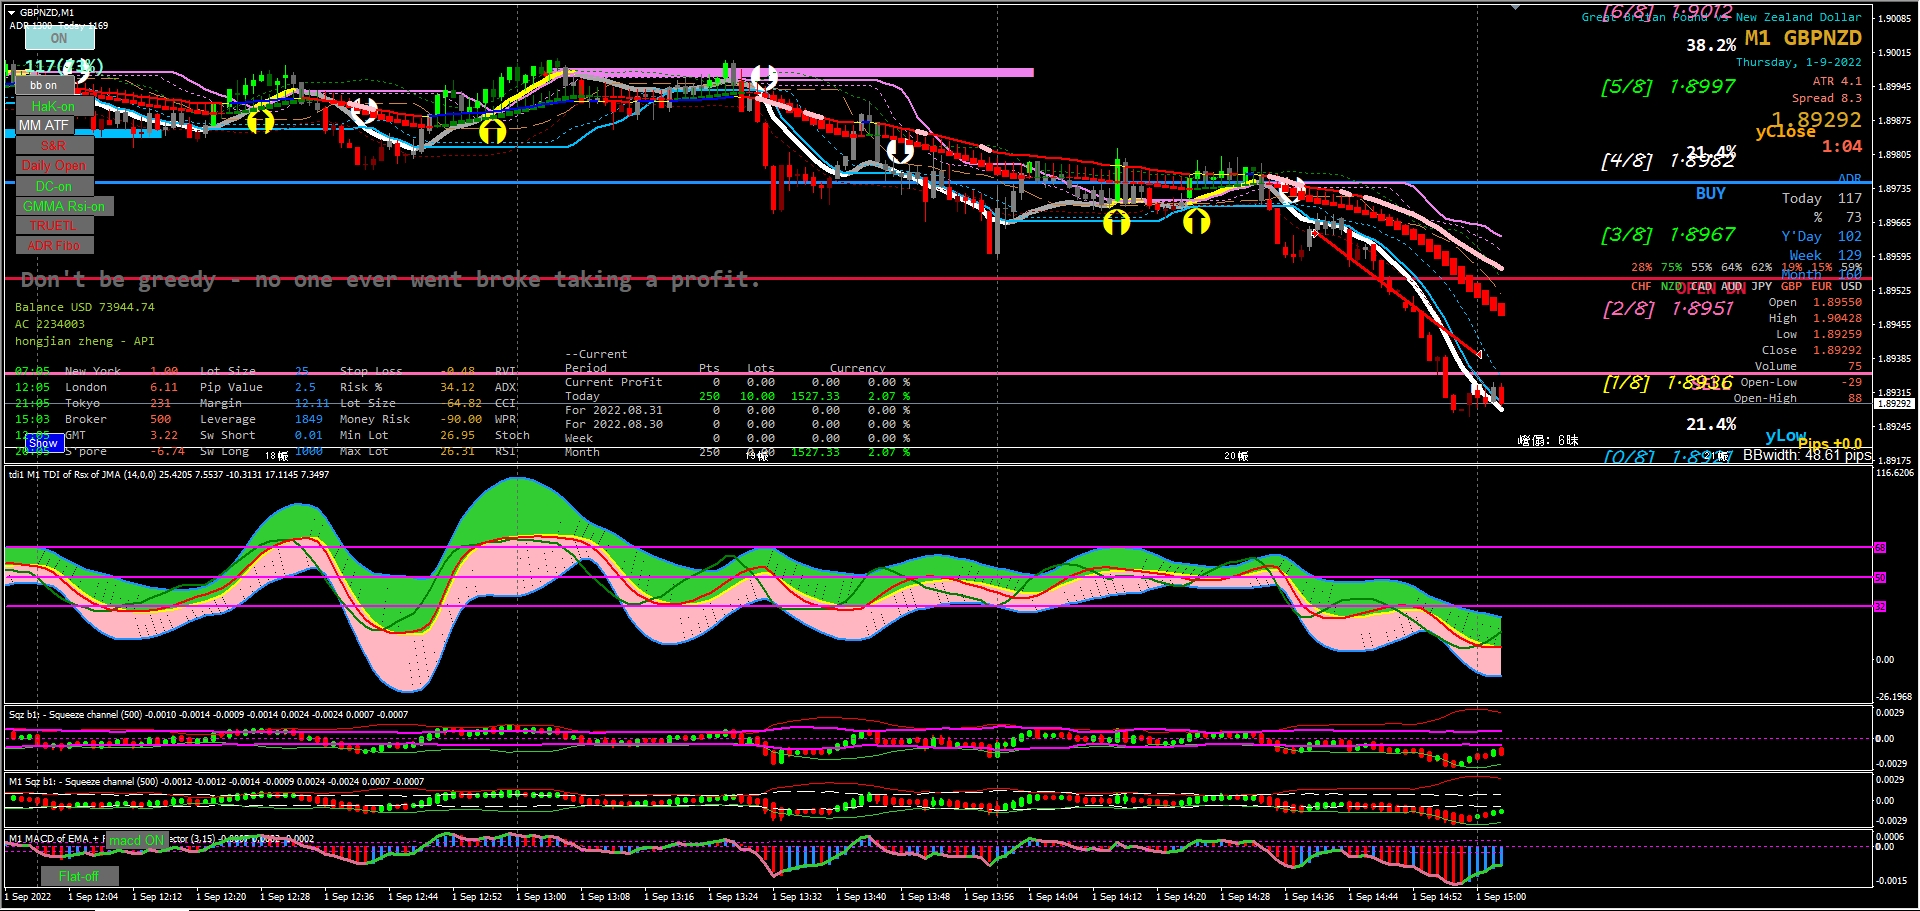Click the '[3/8] 1·8967' Murrey level label
This screenshot has height=911, width=1920.
[x=1668, y=235]
